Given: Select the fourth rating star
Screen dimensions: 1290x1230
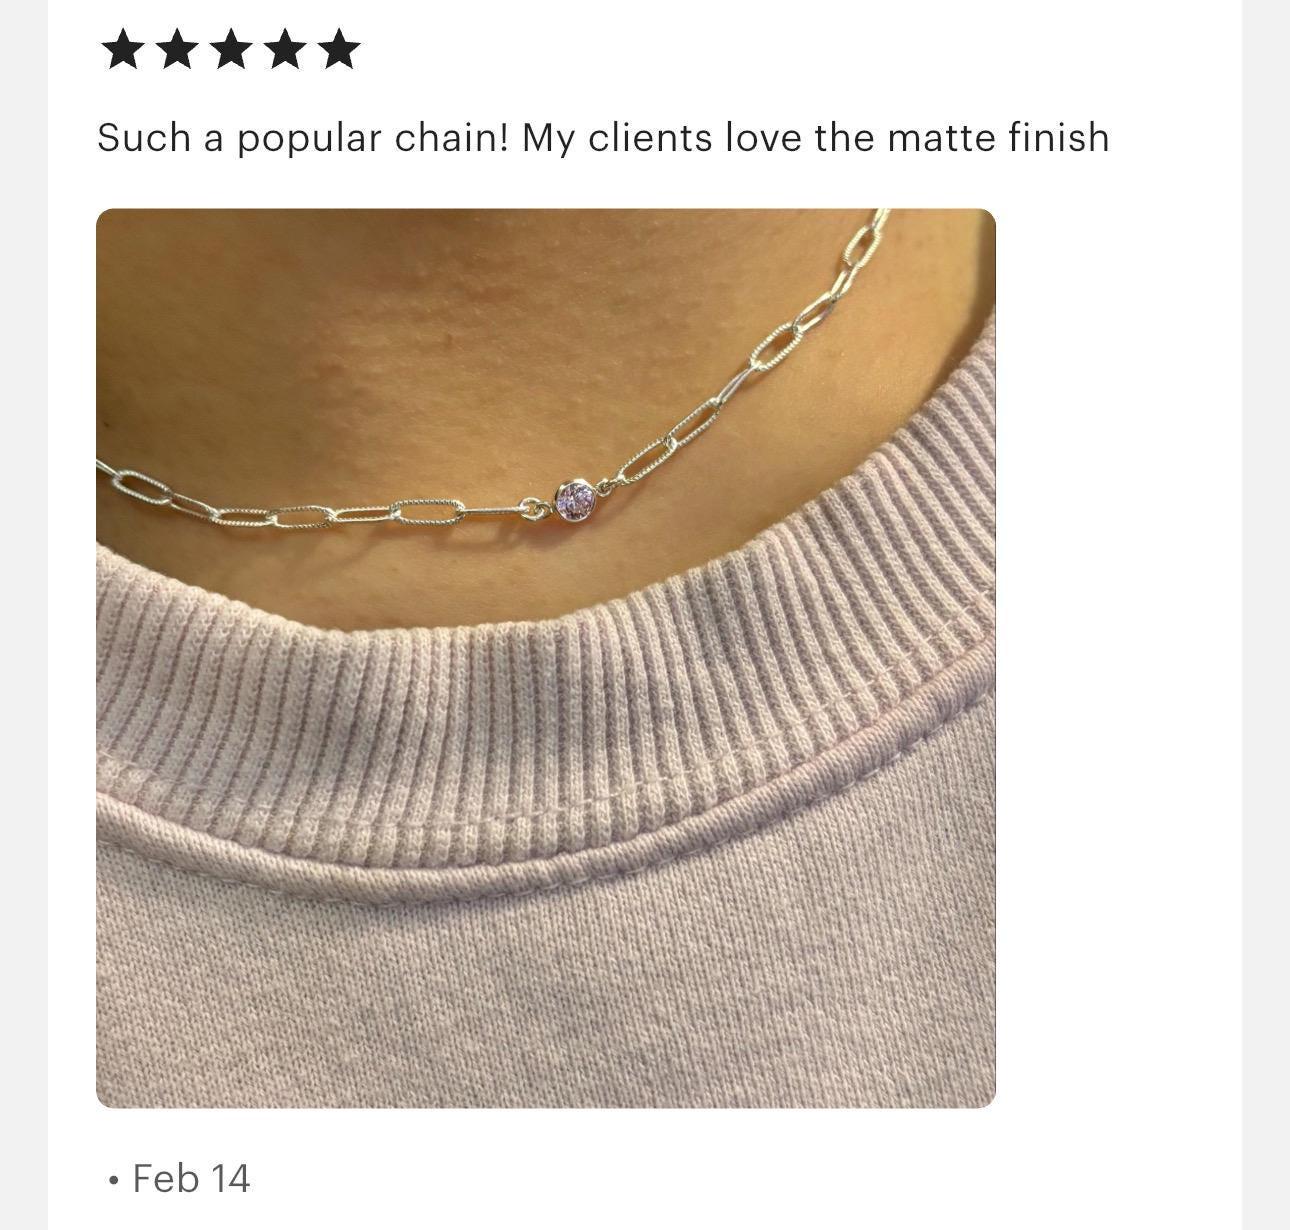Looking at the screenshot, I should [x=285, y=49].
